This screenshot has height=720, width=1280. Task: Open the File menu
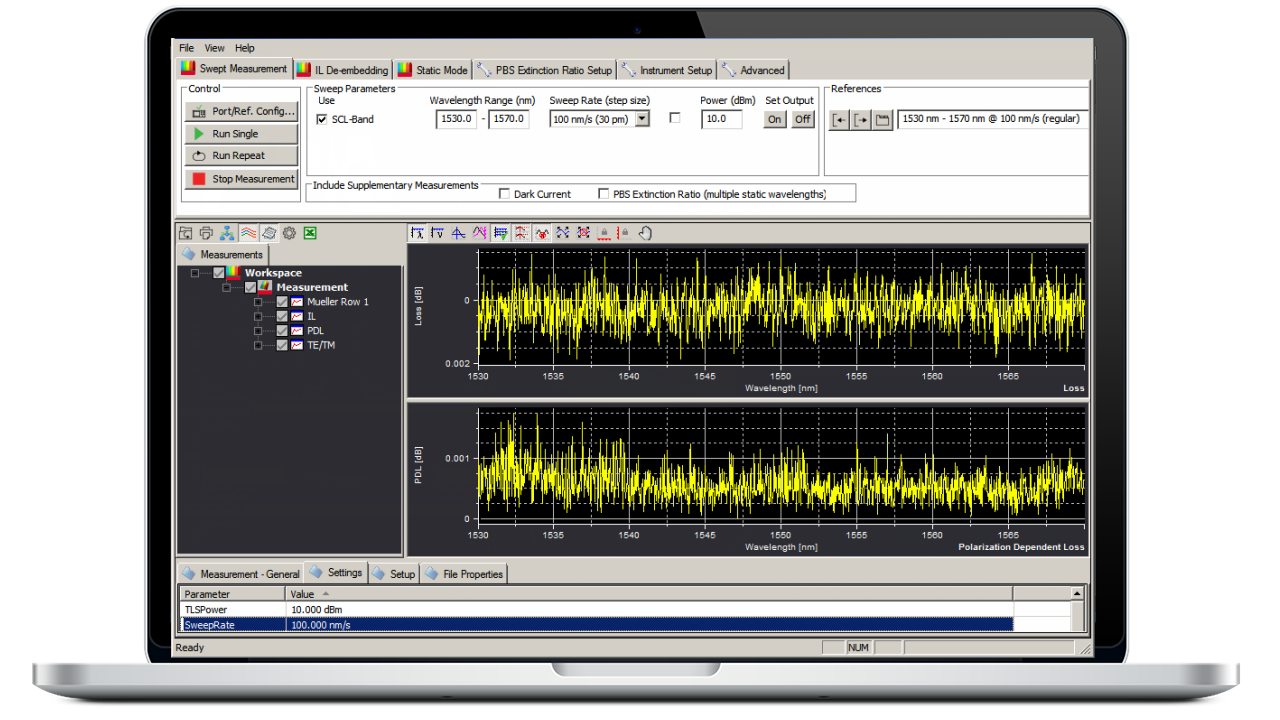[x=186, y=48]
